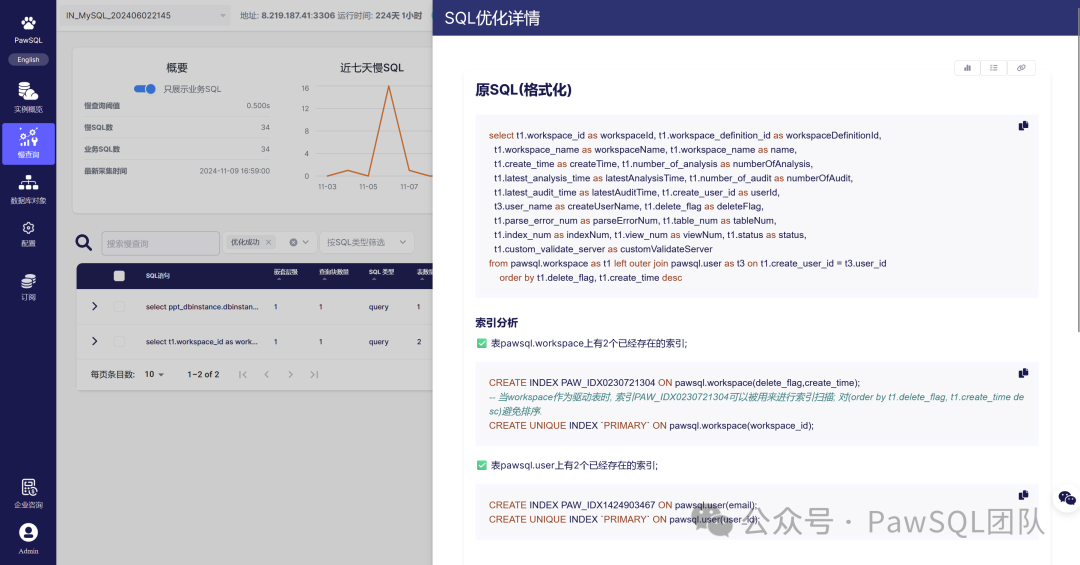Click the 11-05 point on the chart
This screenshot has height=565, width=1080.
(x=368, y=175)
